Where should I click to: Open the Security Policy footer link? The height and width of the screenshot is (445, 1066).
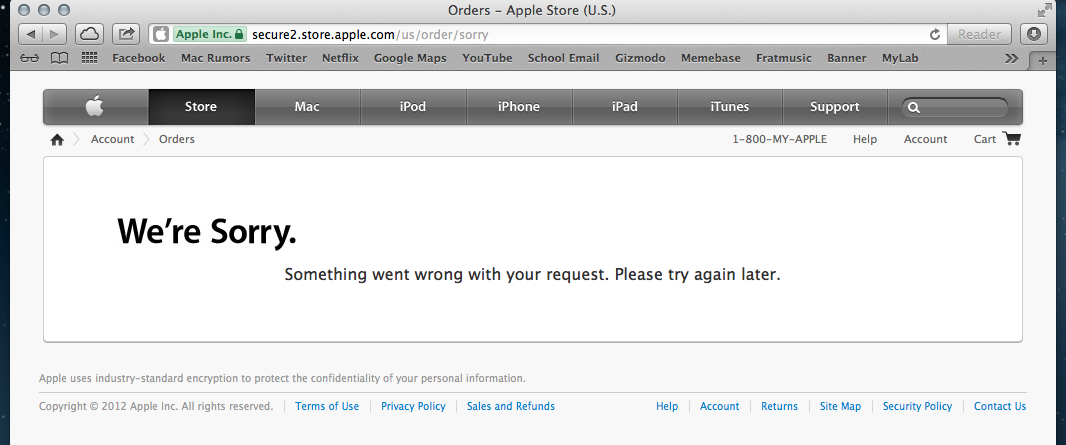pos(917,406)
